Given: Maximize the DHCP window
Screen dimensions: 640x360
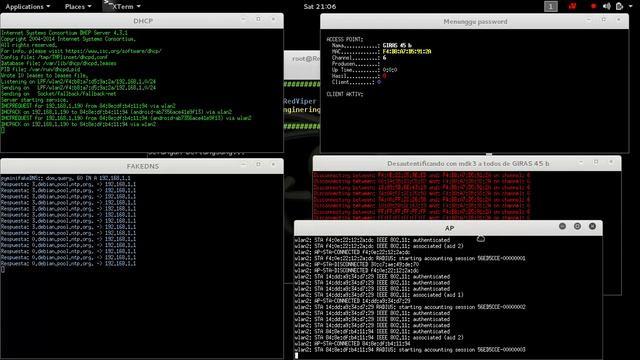Looking at the screenshot, I should click(258, 20).
